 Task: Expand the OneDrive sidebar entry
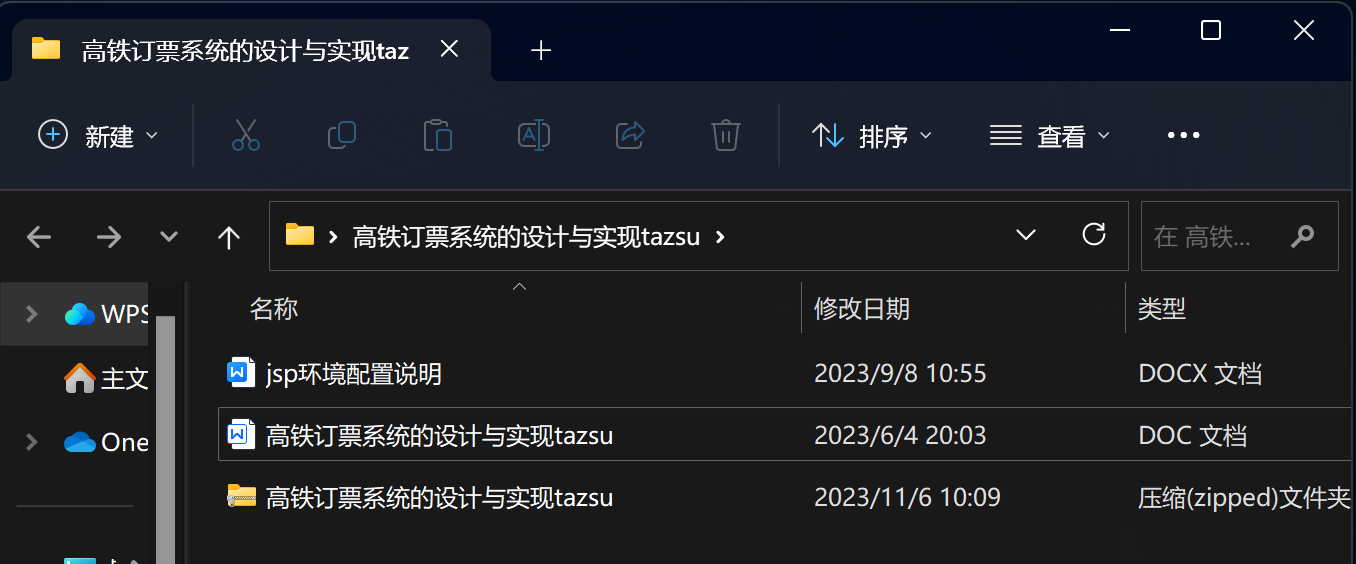pos(32,441)
